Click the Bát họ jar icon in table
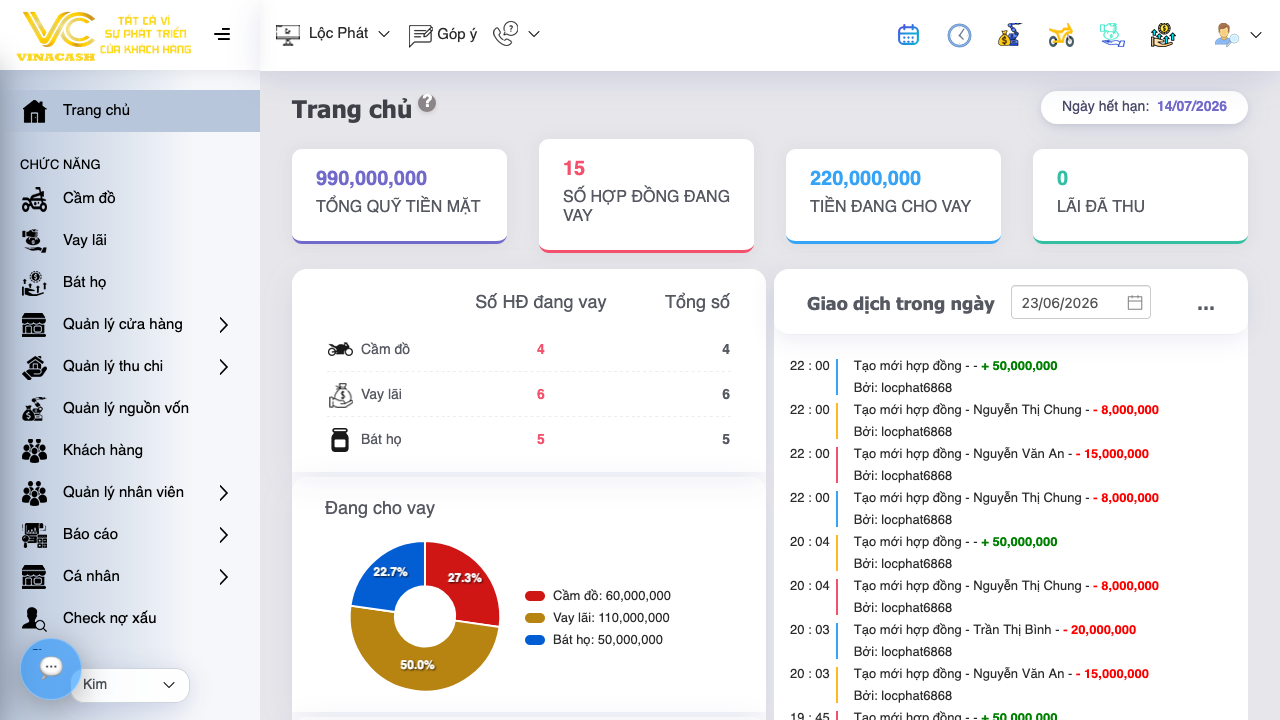This screenshot has height=720, width=1280. (340, 439)
